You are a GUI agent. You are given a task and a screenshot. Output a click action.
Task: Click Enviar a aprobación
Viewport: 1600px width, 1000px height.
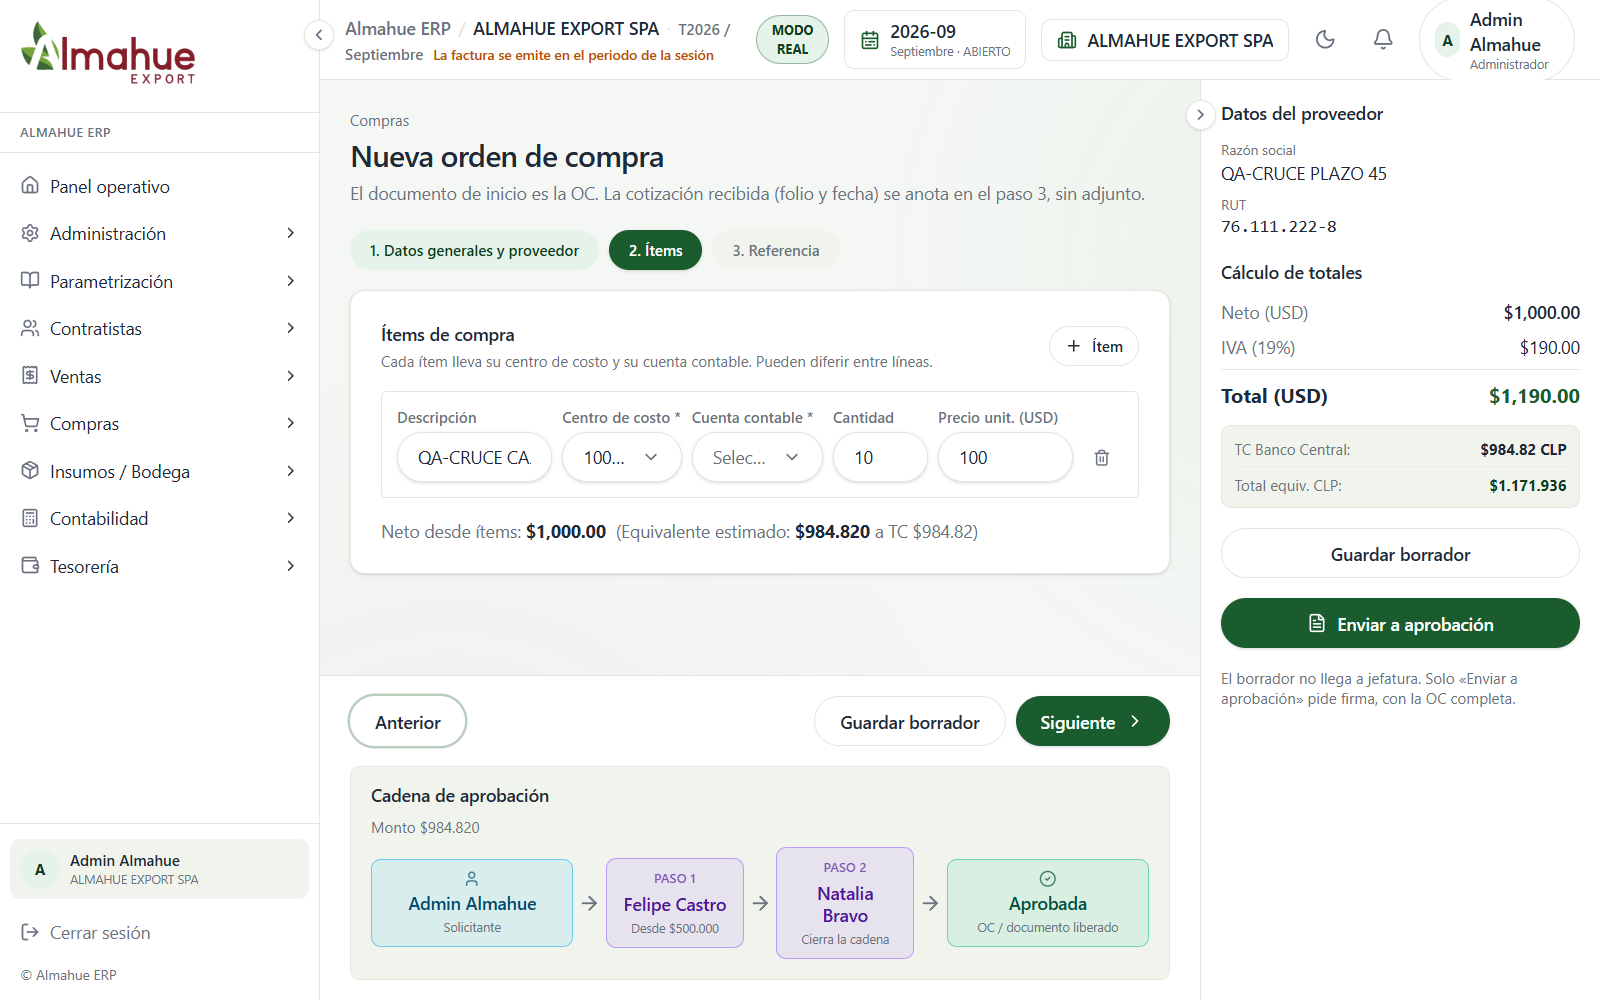point(1400,624)
